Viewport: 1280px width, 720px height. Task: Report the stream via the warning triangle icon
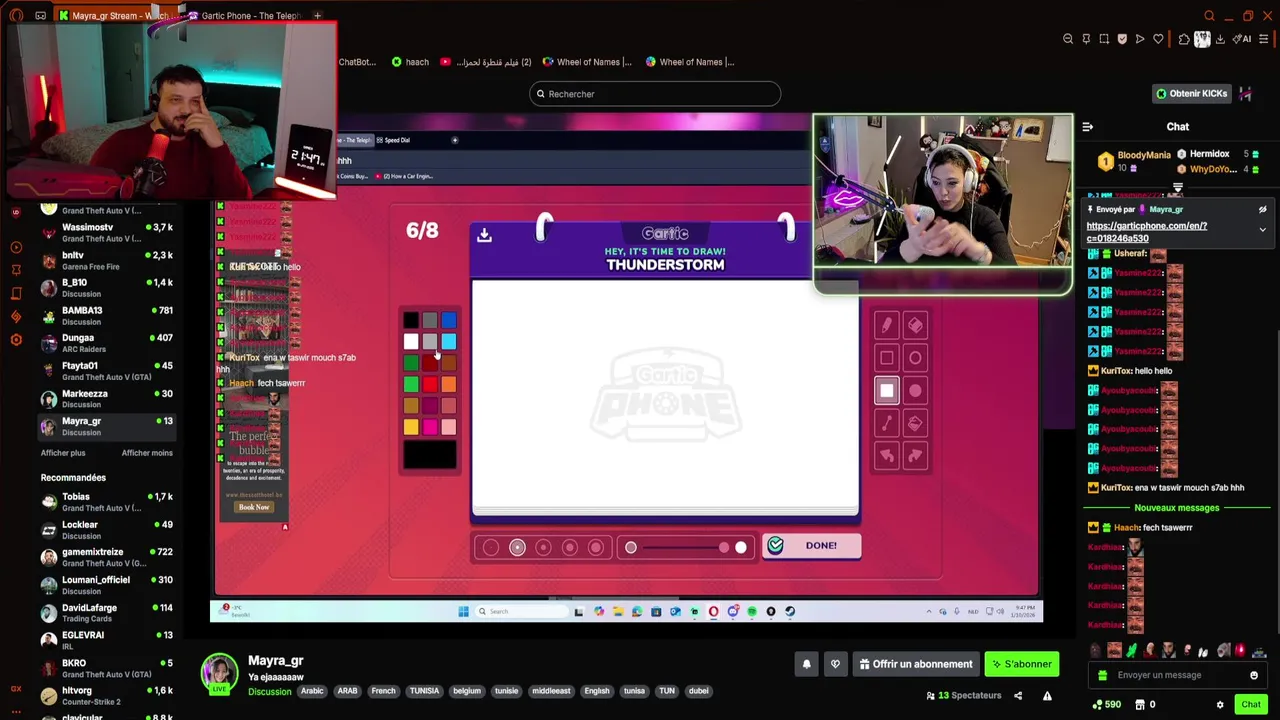[1047, 696]
